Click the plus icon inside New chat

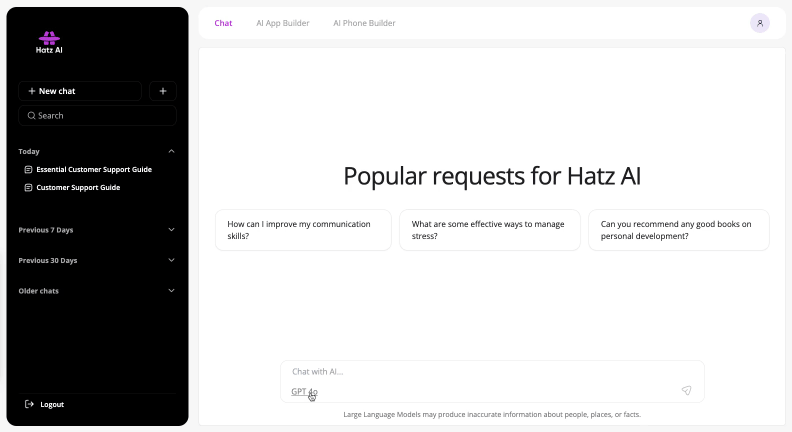pyautogui.click(x=32, y=91)
